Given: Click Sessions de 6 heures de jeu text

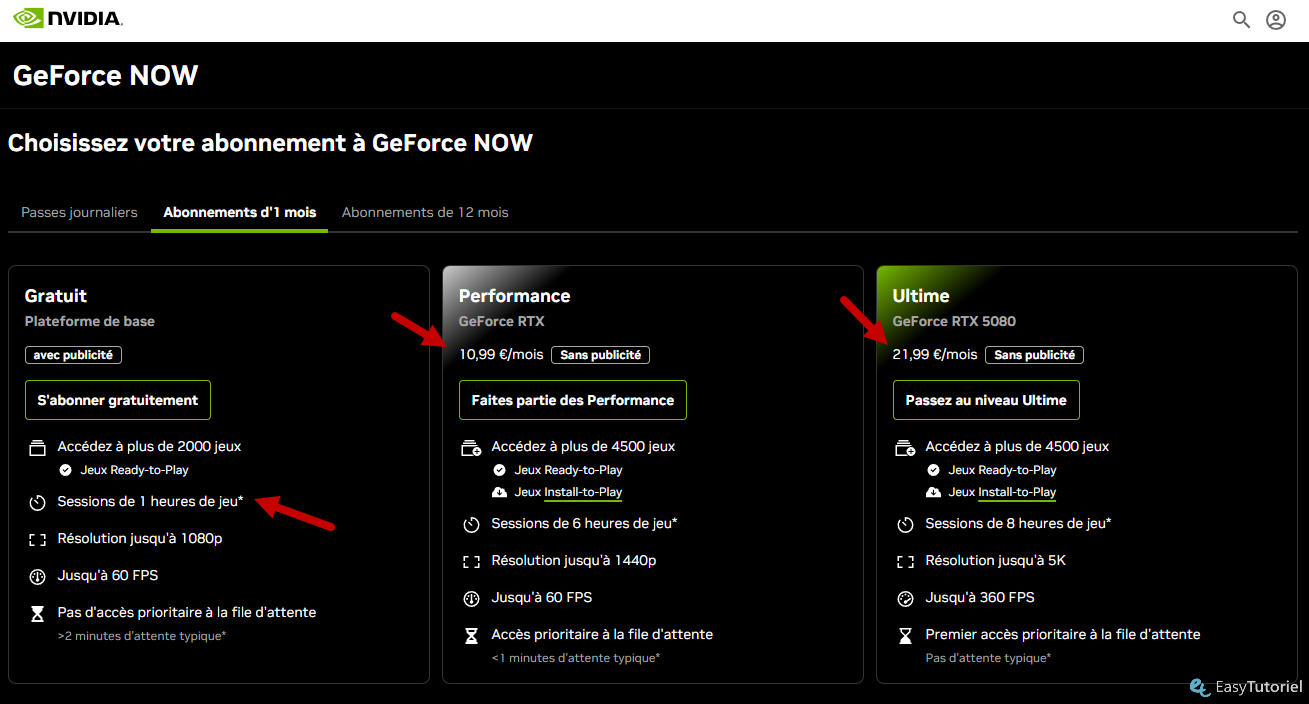Looking at the screenshot, I should [584, 523].
